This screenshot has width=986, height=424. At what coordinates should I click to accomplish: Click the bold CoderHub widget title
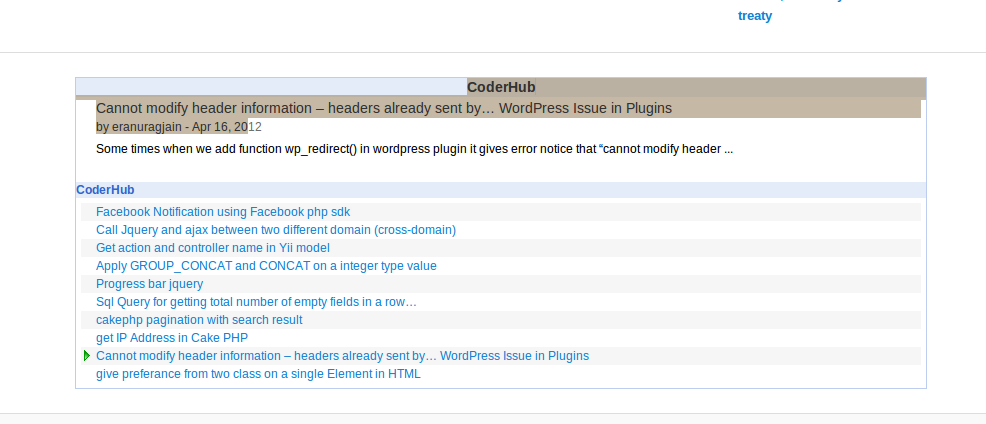click(501, 87)
